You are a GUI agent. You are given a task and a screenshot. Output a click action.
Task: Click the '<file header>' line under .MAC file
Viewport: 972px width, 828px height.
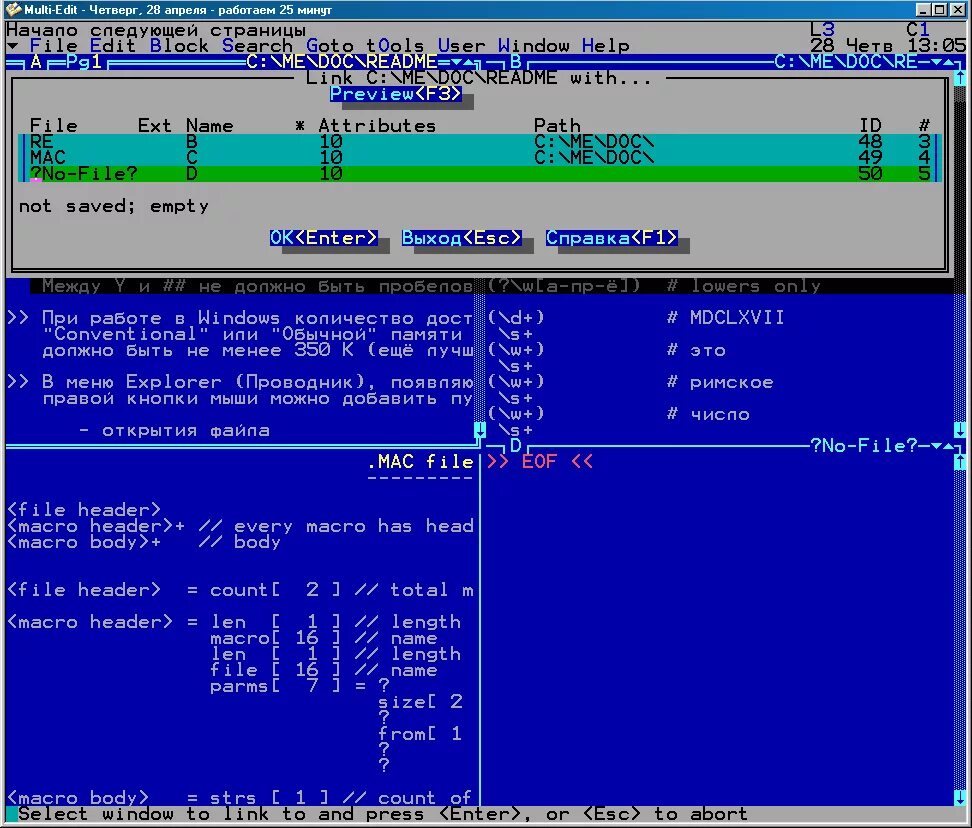coord(84,509)
